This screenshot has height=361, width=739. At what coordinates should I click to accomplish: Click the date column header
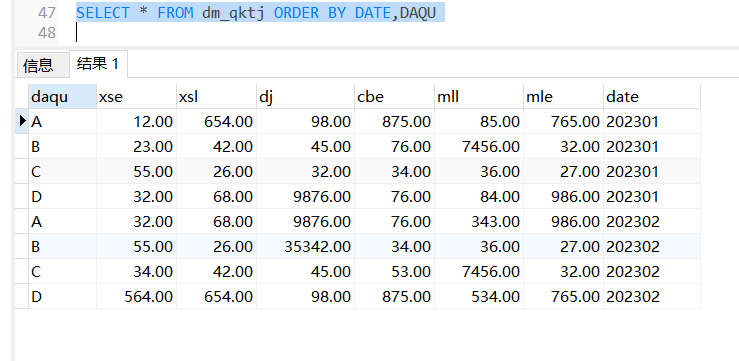[x=652, y=97]
